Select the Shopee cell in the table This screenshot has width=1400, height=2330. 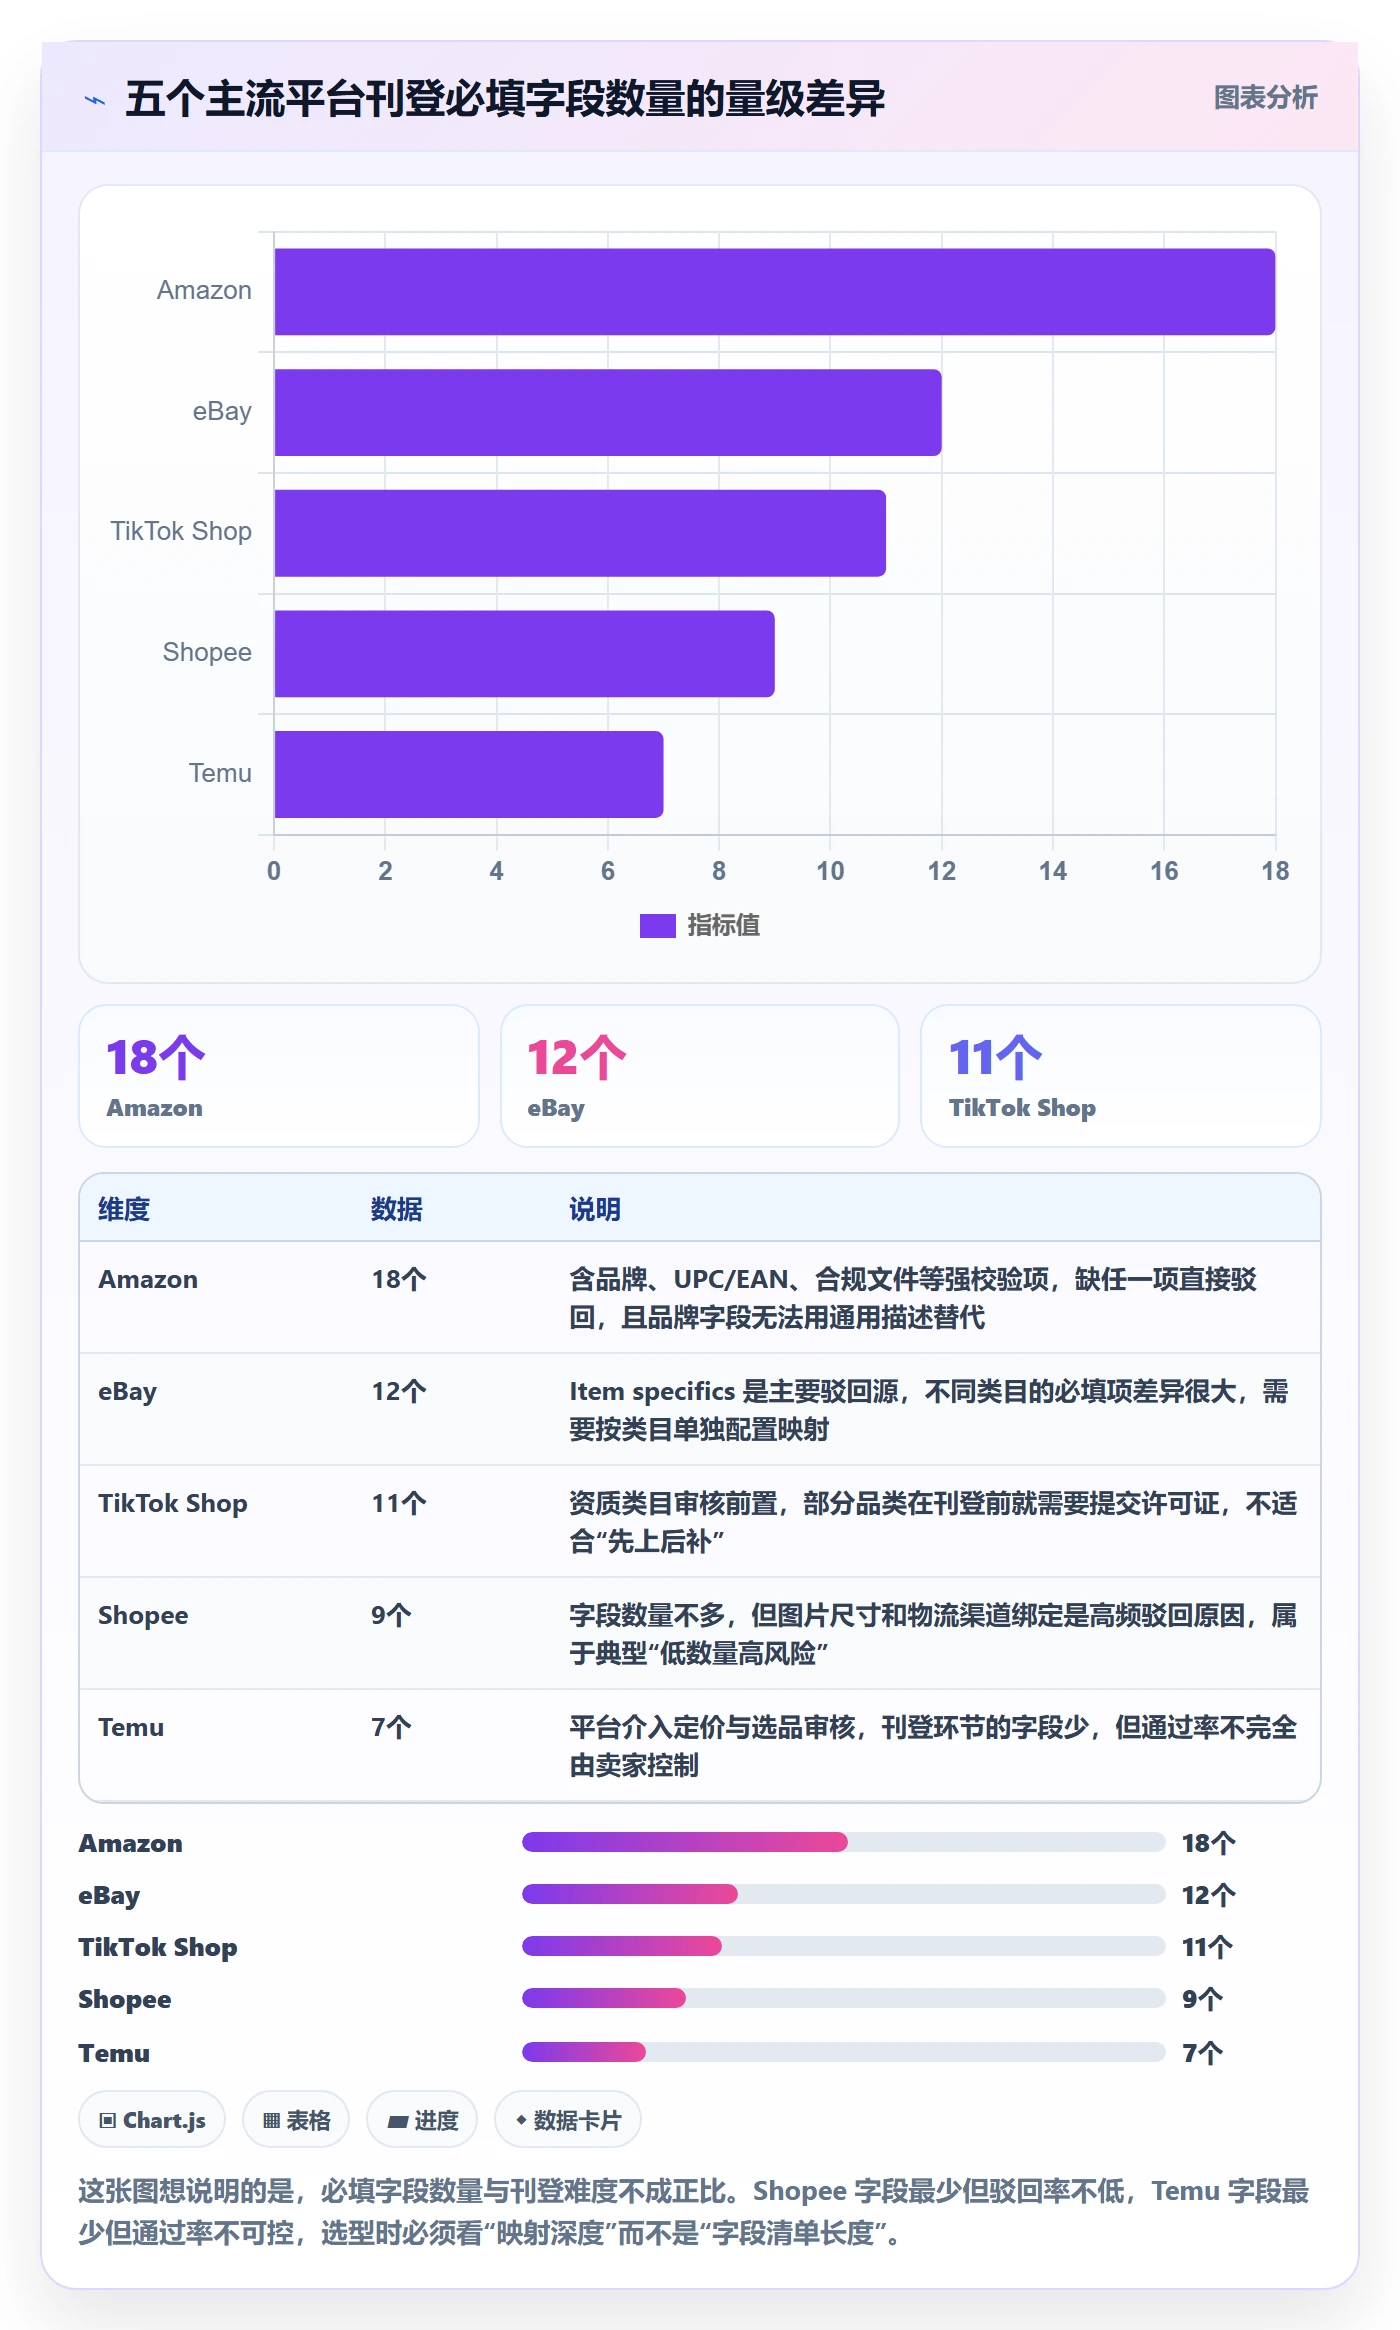point(143,1616)
